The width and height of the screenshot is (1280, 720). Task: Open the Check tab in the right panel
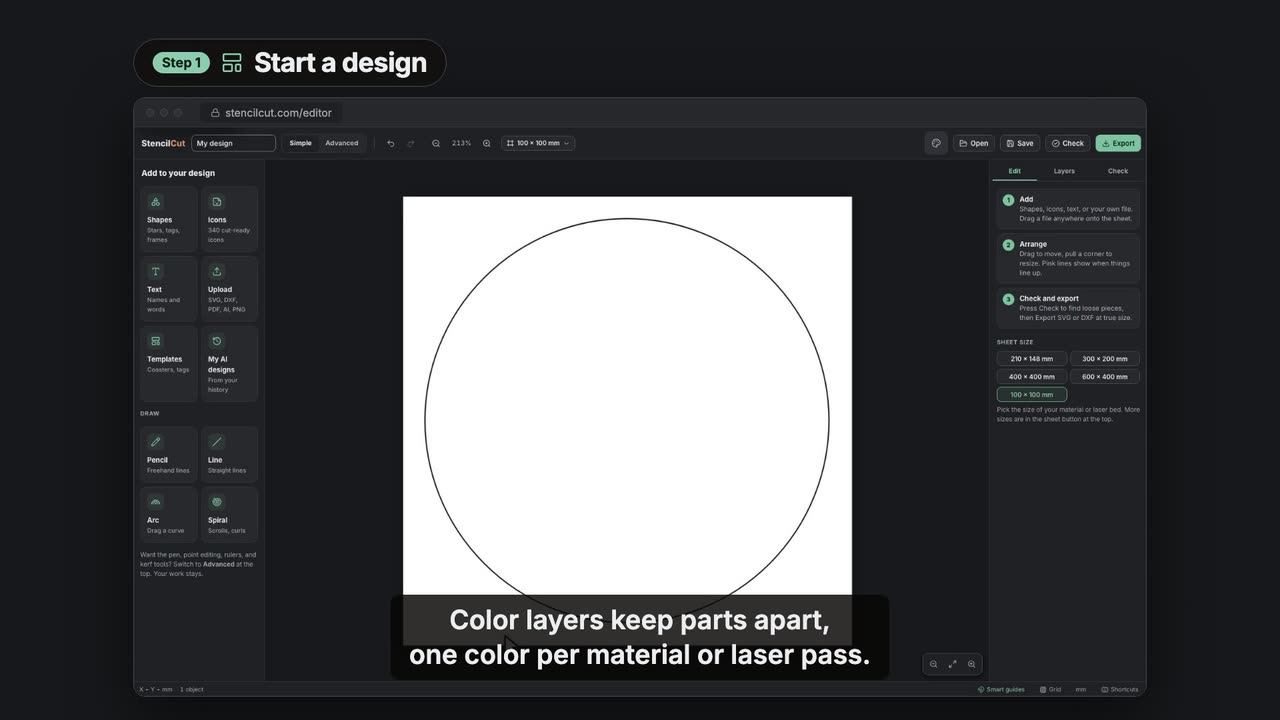click(x=1118, y=171)
